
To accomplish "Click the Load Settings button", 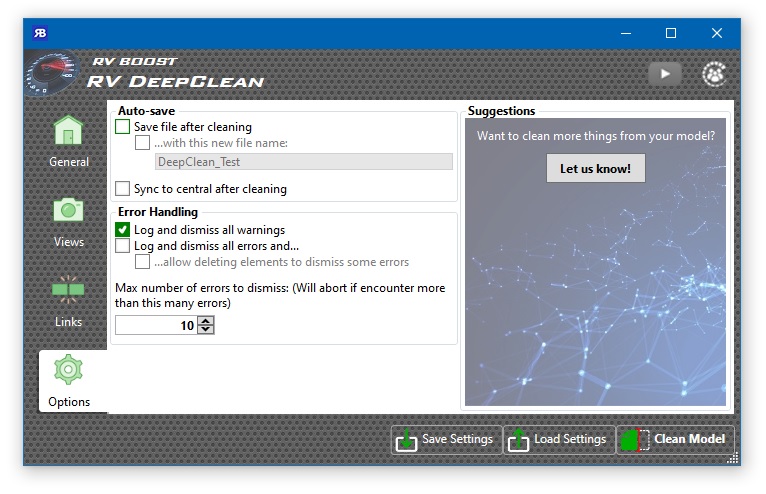I will click(559, 440).
